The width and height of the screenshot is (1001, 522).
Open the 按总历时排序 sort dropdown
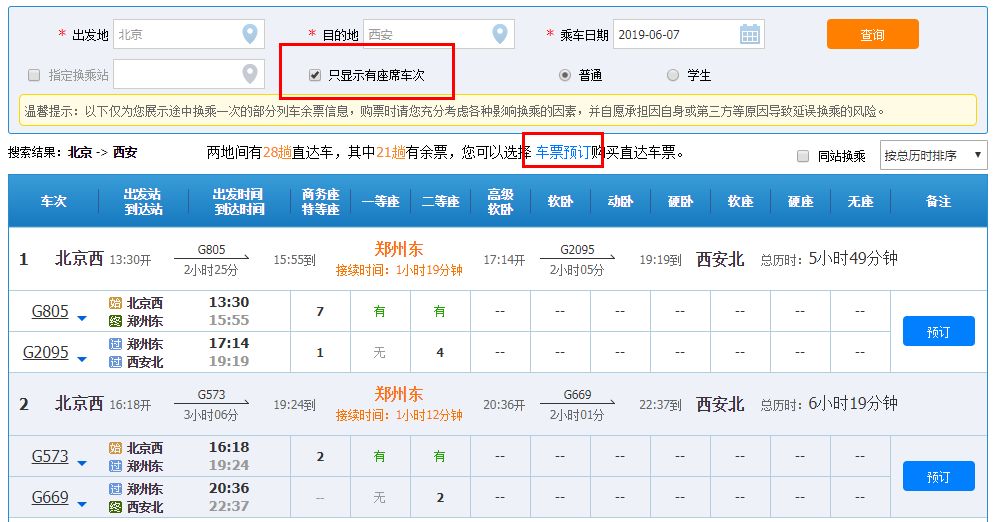[x=933, y=155]
